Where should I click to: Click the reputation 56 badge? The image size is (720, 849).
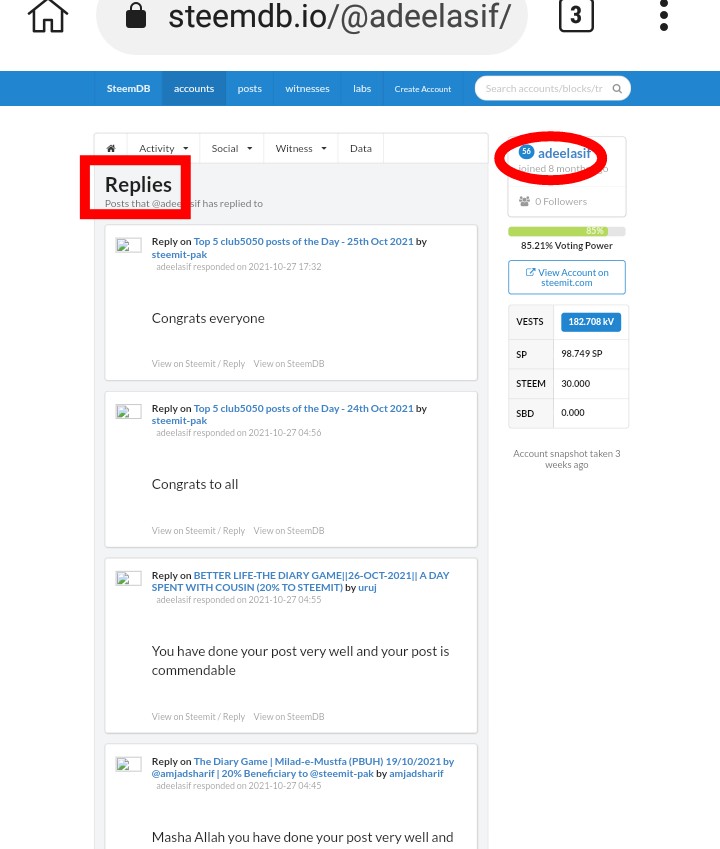point(526,152)
